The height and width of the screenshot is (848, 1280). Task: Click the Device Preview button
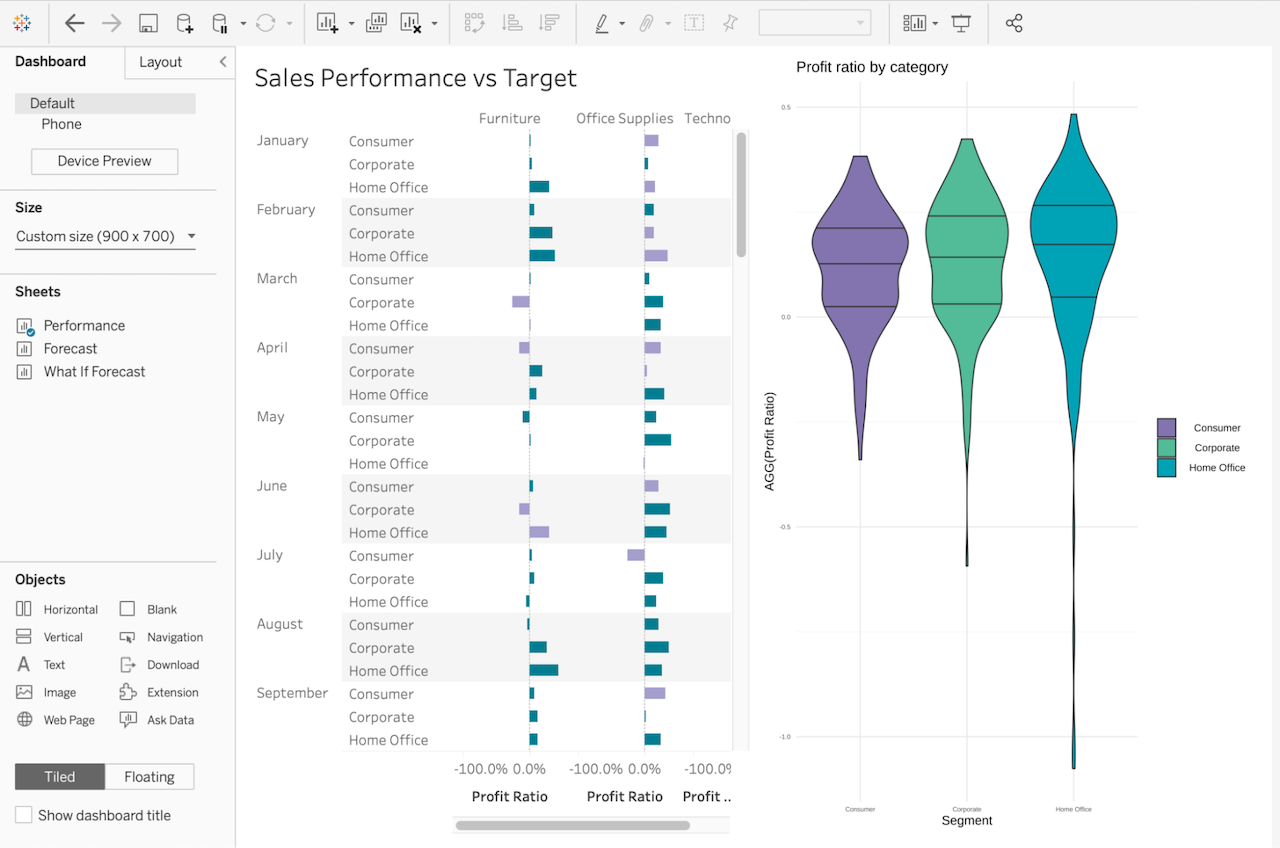point(104,161)
